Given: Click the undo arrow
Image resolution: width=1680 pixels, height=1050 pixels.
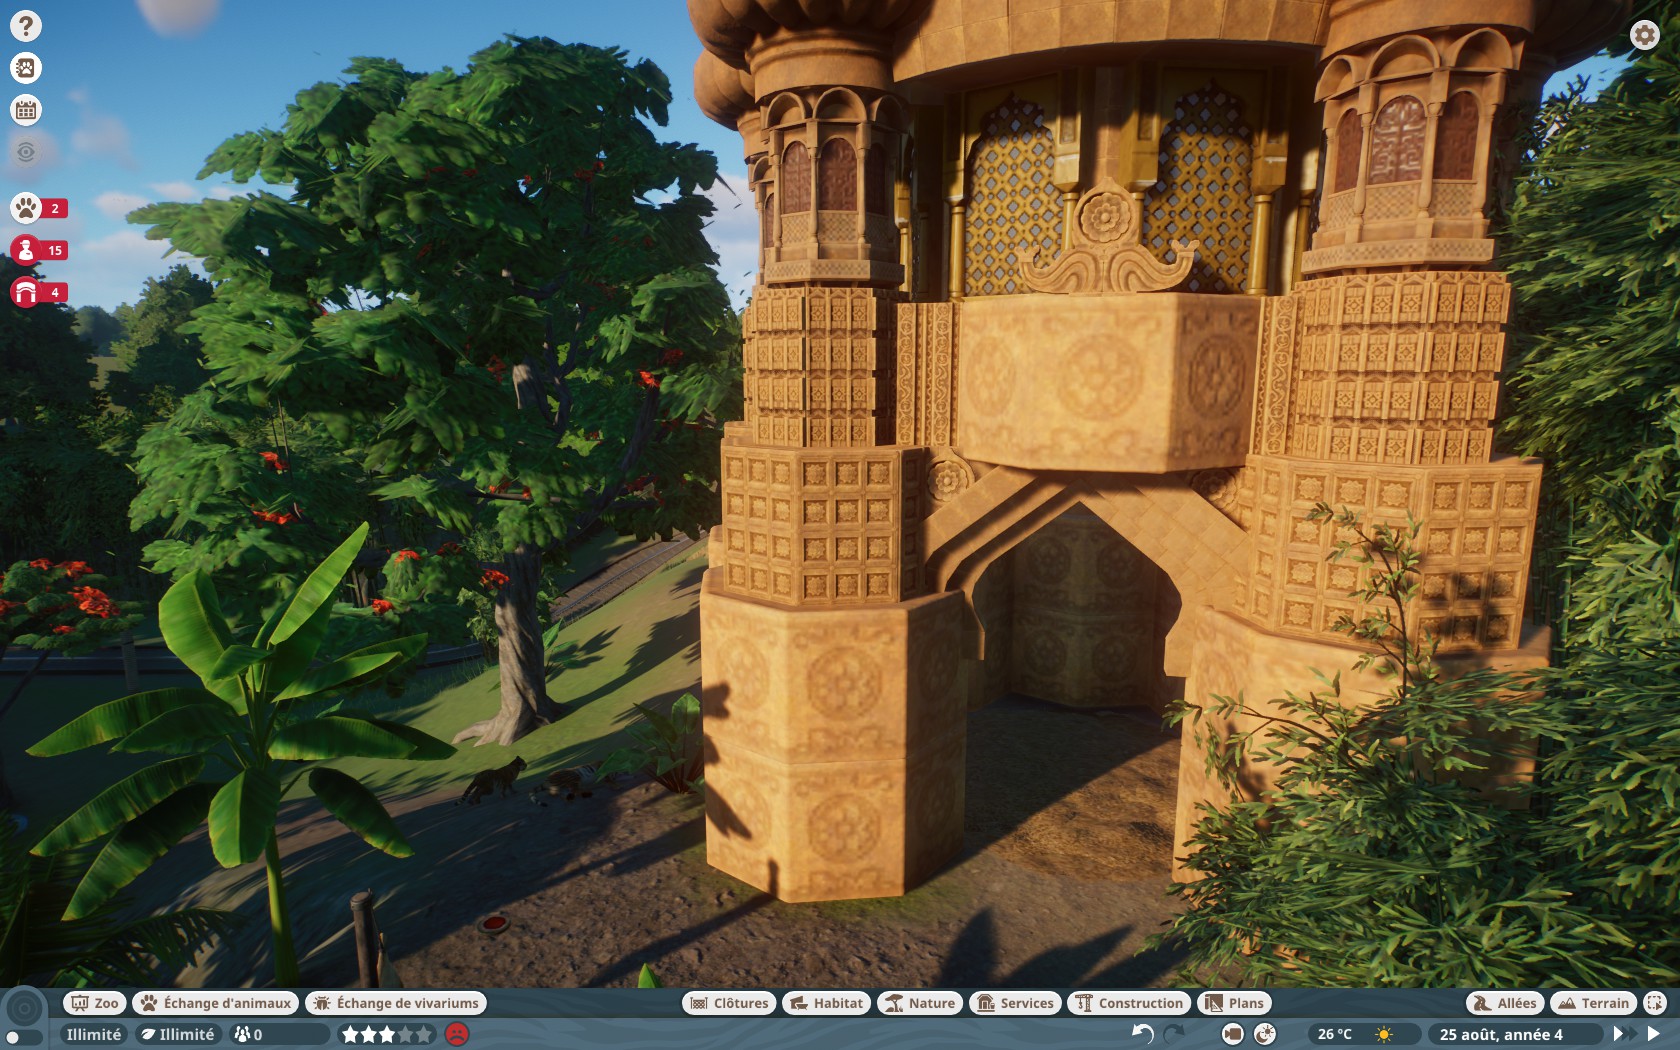Looking at the screenshot, I should 1142,1034.
